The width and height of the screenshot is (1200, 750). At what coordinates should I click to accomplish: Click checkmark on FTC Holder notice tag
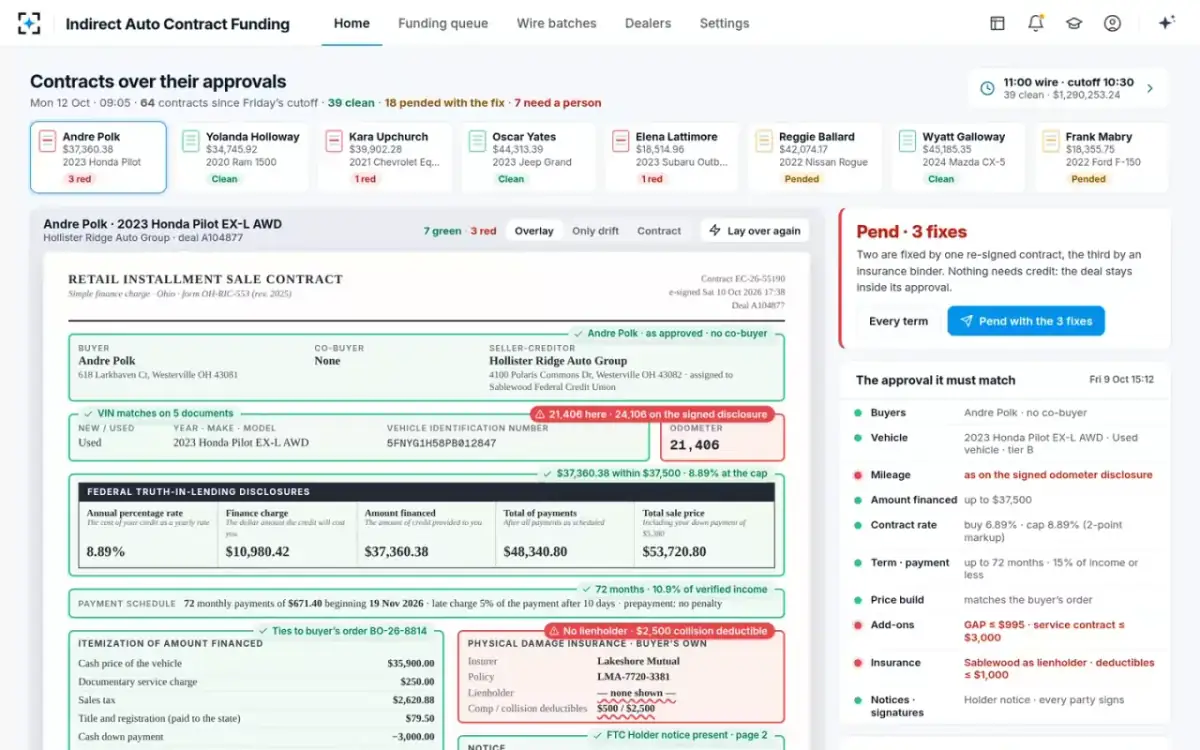(x=597, y=735)
